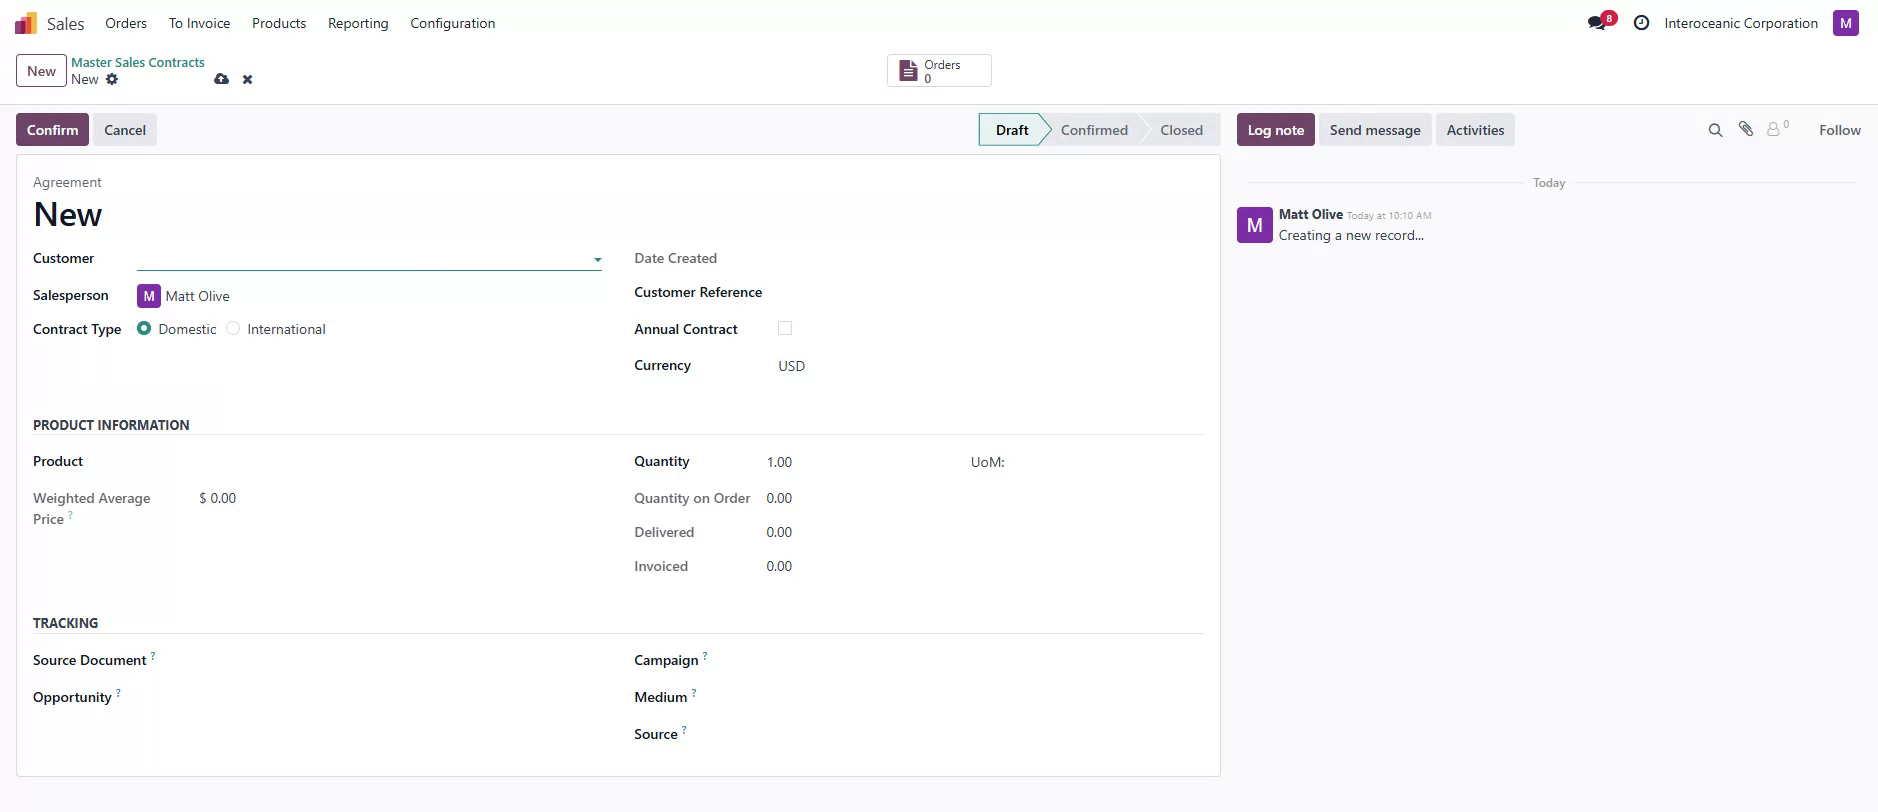Show Source Document help tooltip

coord(153,656)
